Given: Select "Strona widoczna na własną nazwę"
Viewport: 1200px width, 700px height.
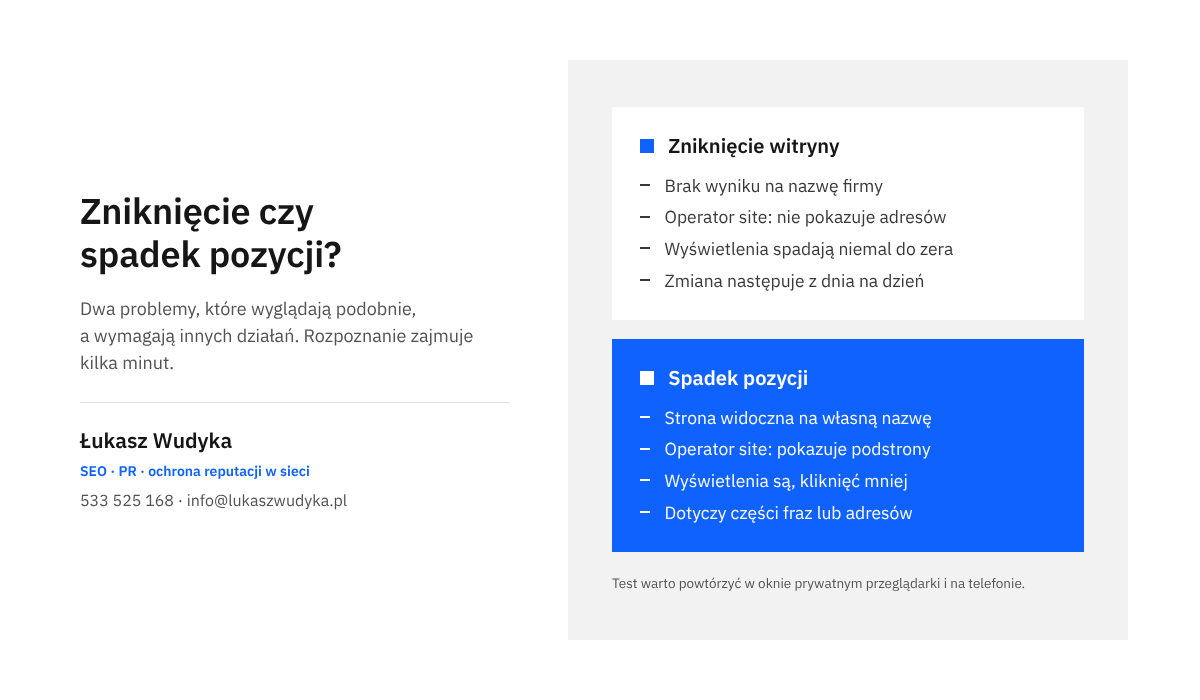Looking at the screenshot, I should pos(798,418).
